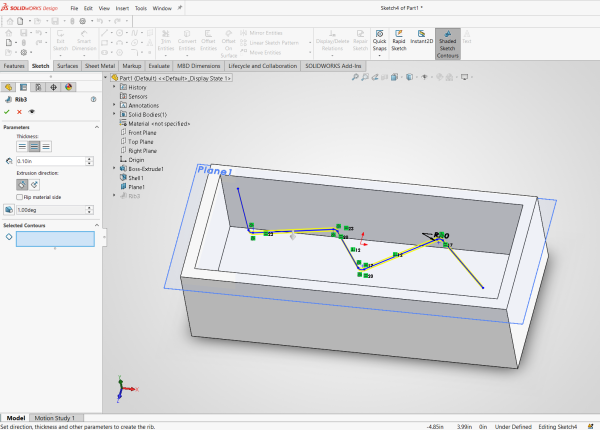Click the 1.00deg draft angle field
This screenshot has width=600, height=430.
[51, 210]
